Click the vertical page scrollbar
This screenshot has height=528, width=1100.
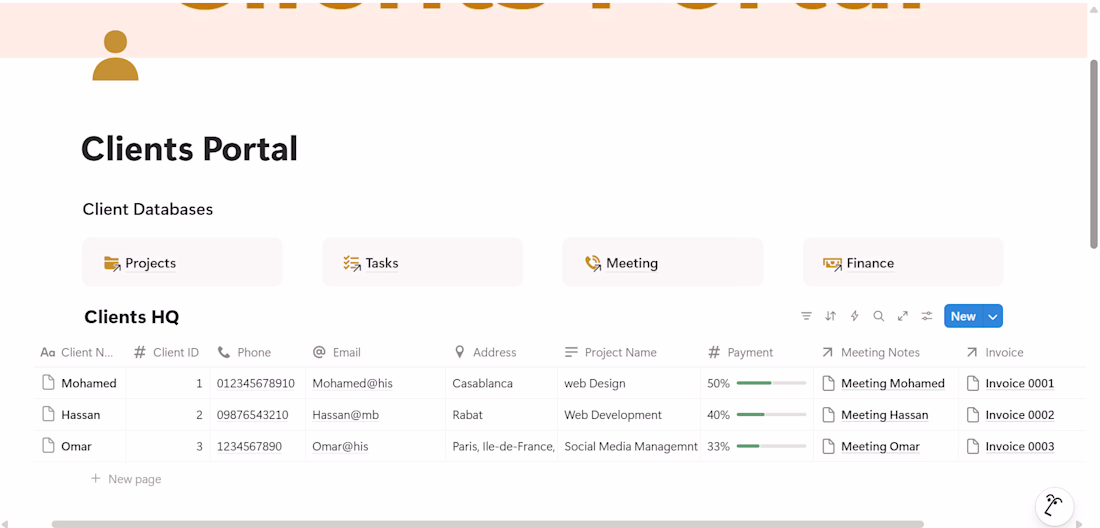pyautogui.click(x=1093, y=154)
